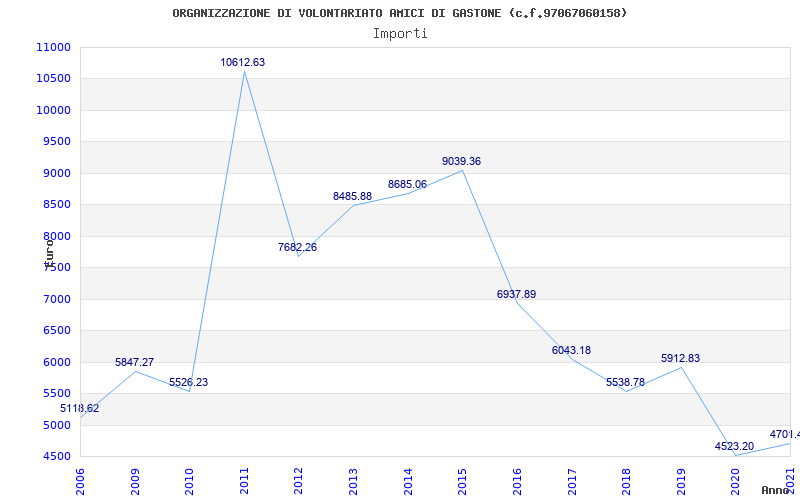Click the 2011 year label
800x500 pixels.
coord(244,481)
